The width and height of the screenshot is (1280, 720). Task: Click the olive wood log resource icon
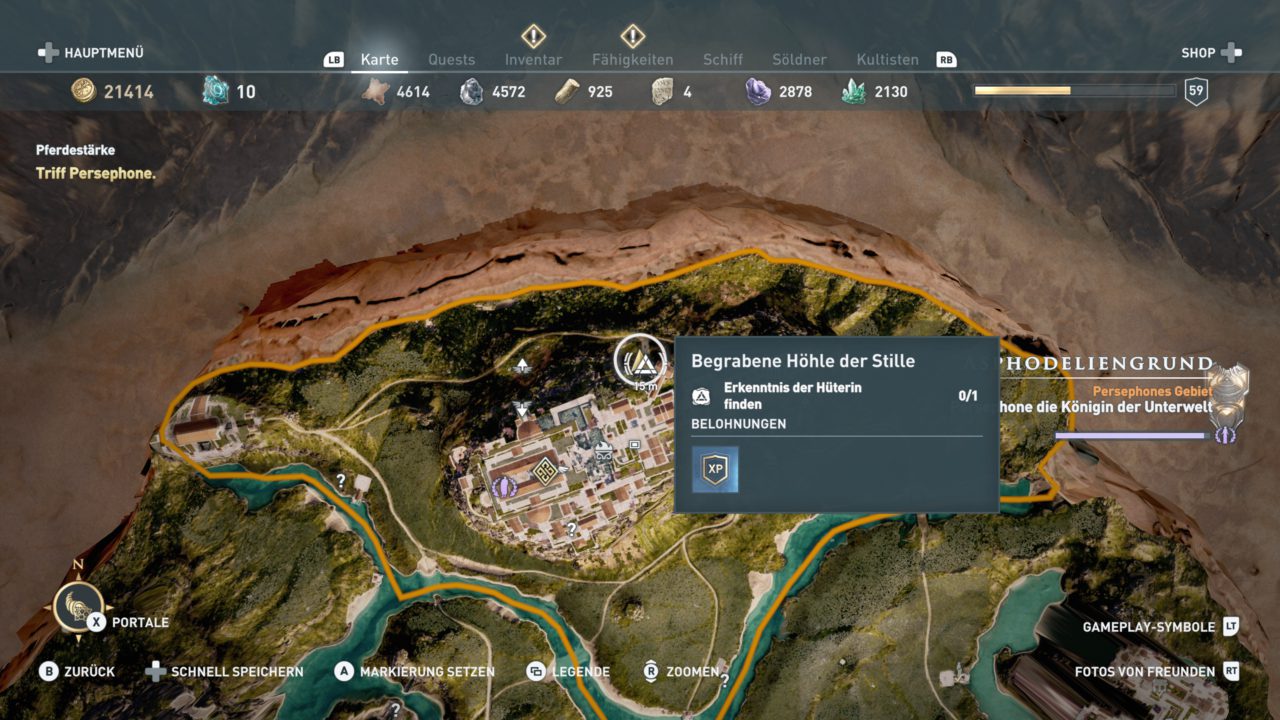567,91
